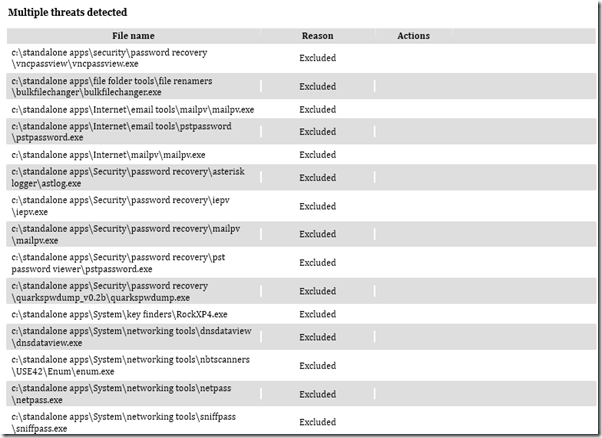Click the Reason column header
This screenshot has width=602, height=438.
[x=317, y=36]
